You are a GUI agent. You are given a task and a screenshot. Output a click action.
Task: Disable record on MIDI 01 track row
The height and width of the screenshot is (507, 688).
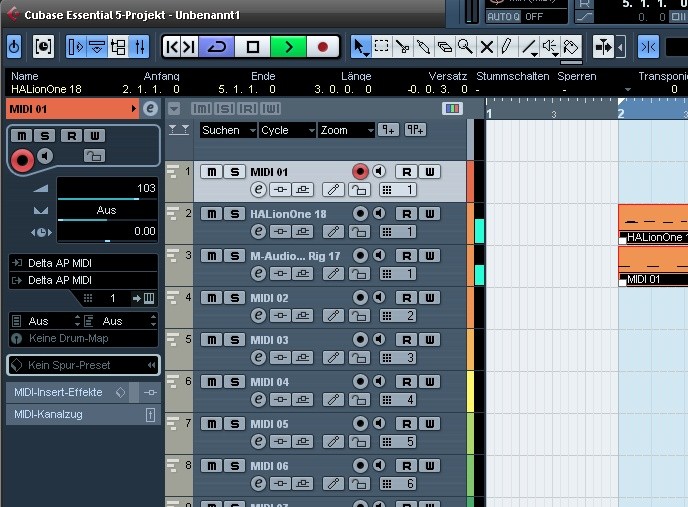point(360,171)
